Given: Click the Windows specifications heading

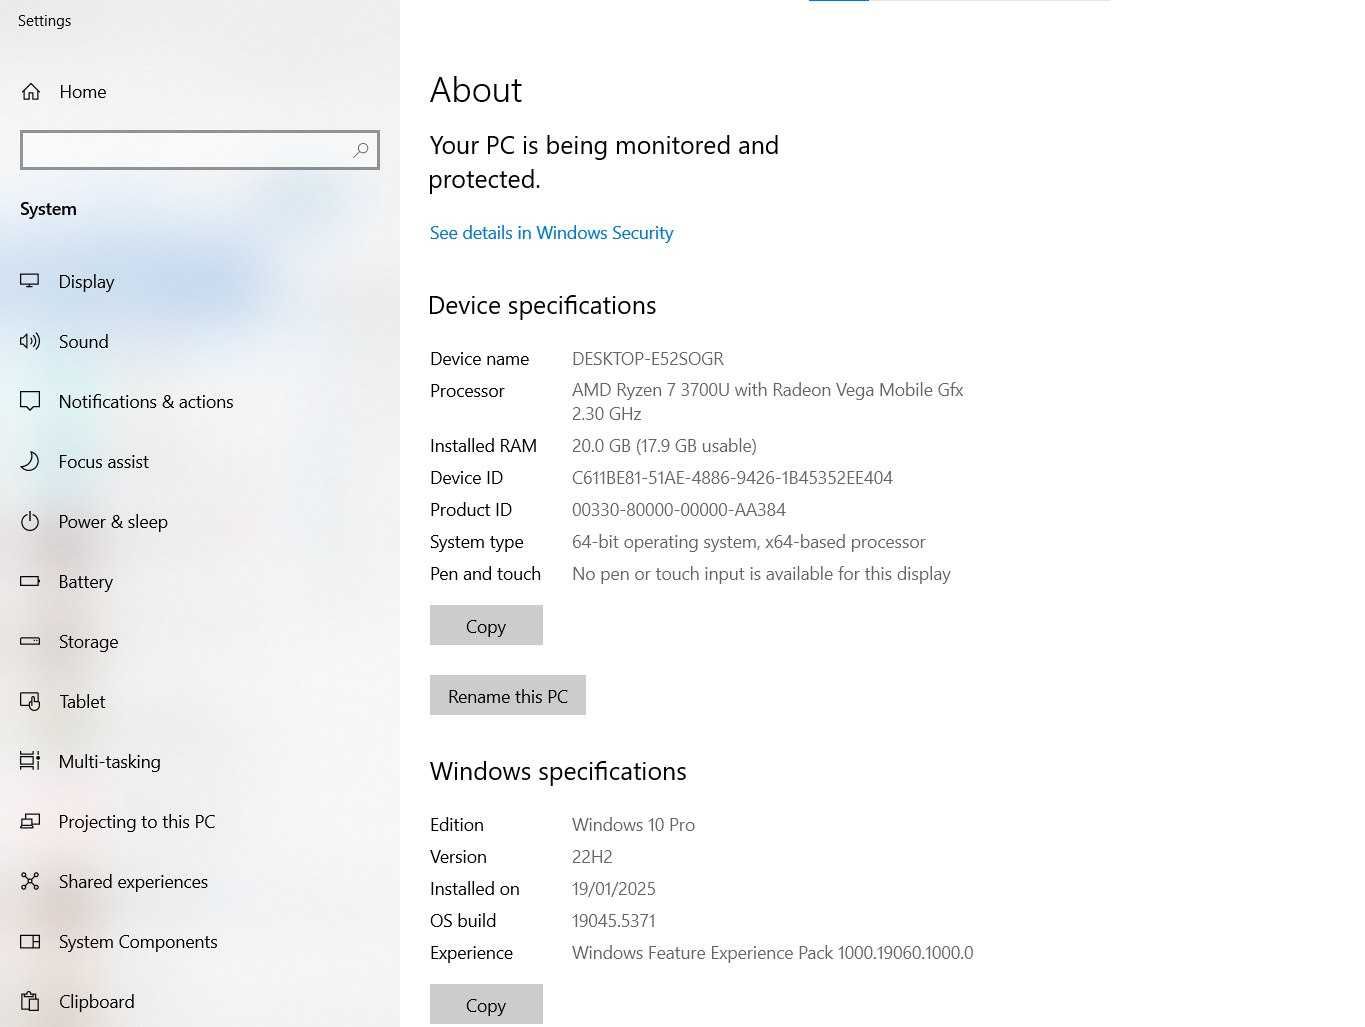Looking at the screenshot, I should coord(558,772).
